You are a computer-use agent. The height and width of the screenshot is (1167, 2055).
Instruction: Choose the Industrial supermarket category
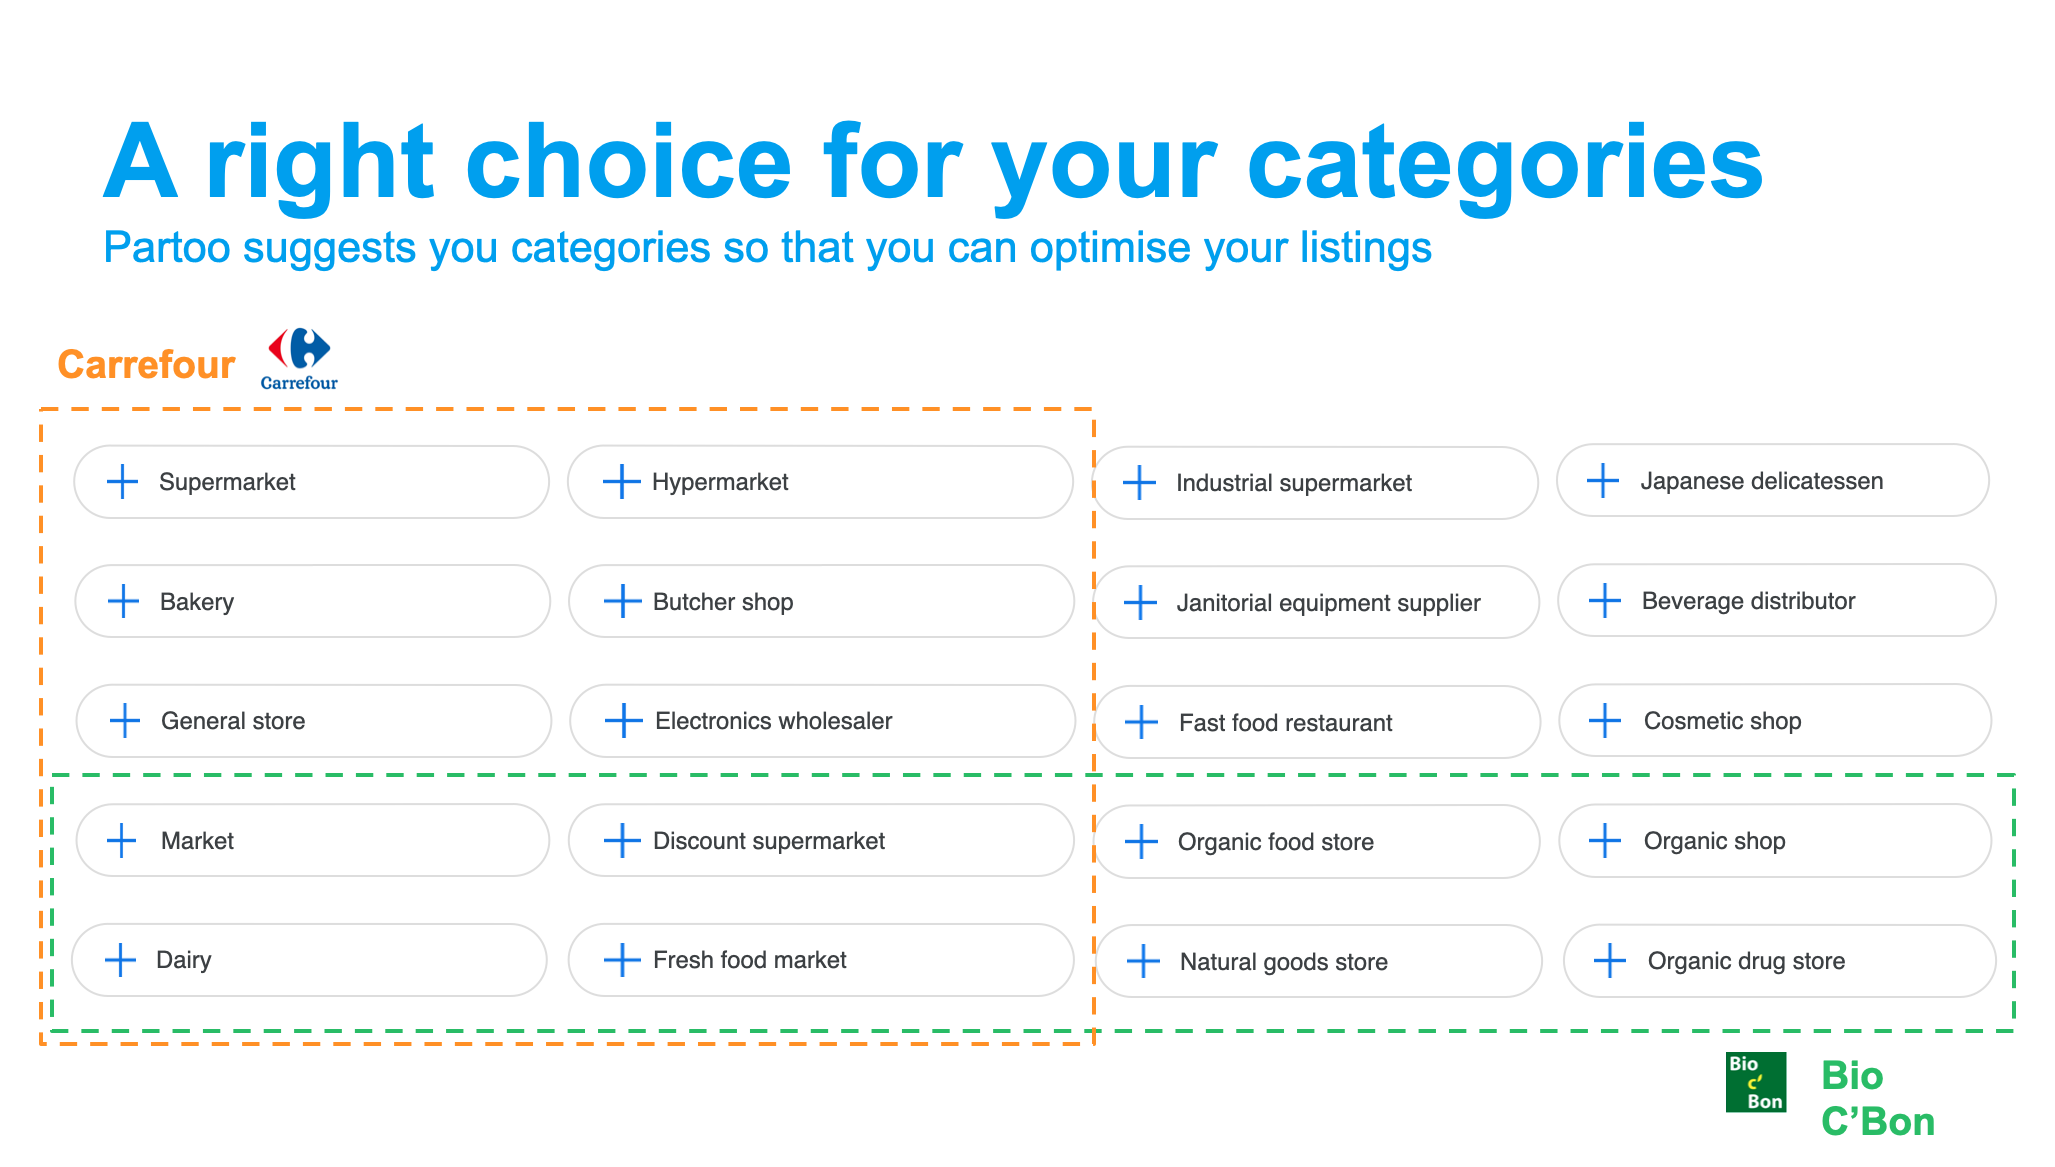1316,483
